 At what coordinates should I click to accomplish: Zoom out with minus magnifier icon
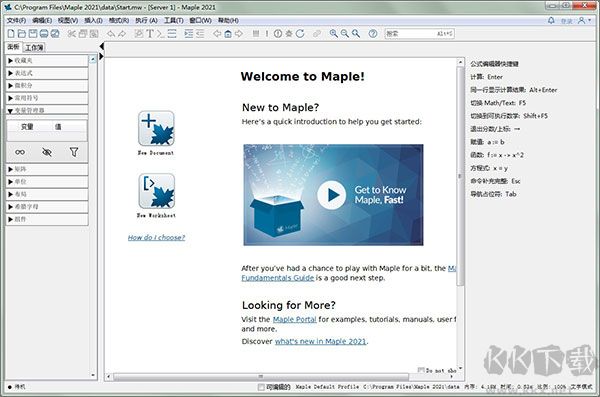[x=345, y=34]
